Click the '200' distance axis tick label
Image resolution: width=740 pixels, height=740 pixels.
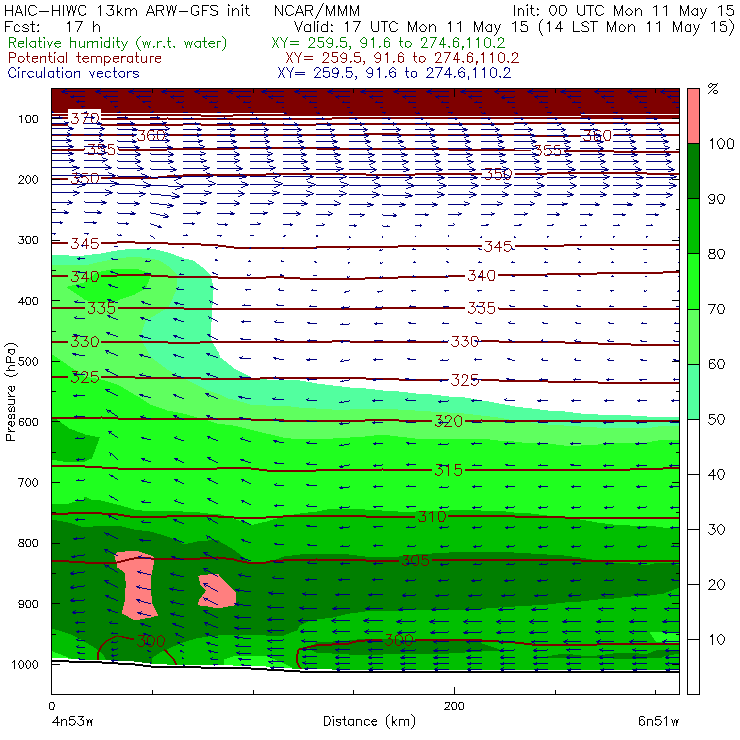pos(454,706)
